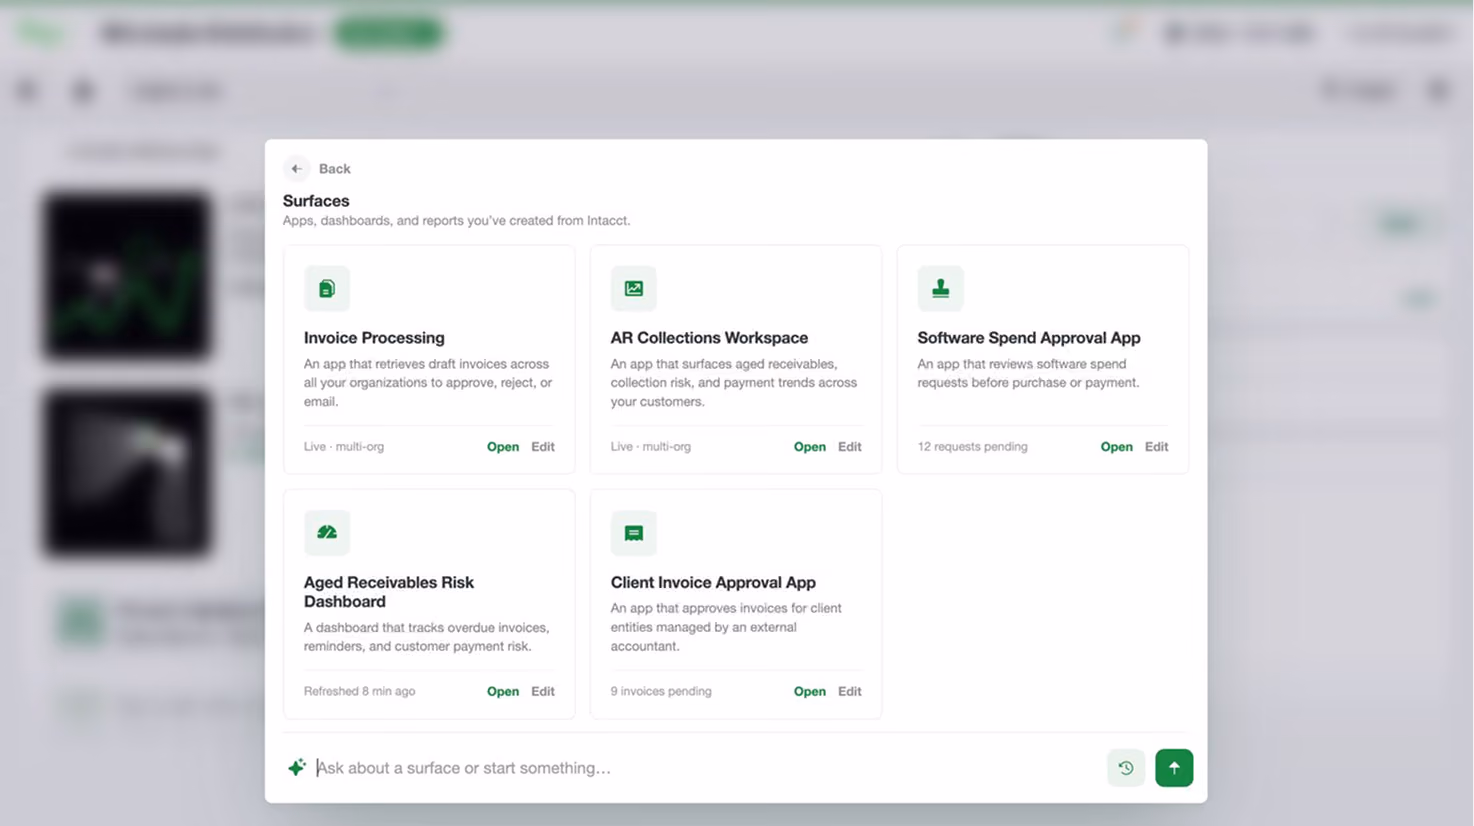The image size is (1474, 826).
Task: Click the sparkle AI icon in prompt bar
Action: [x=297, y=768]
